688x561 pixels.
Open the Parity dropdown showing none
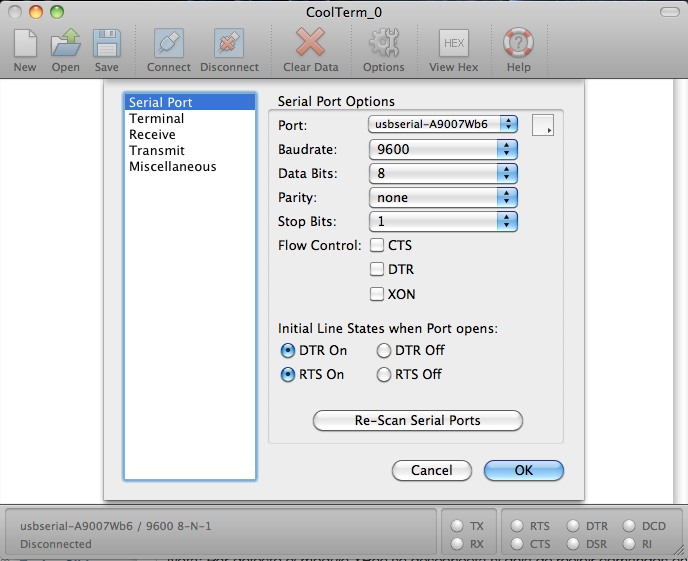point(443,197)
